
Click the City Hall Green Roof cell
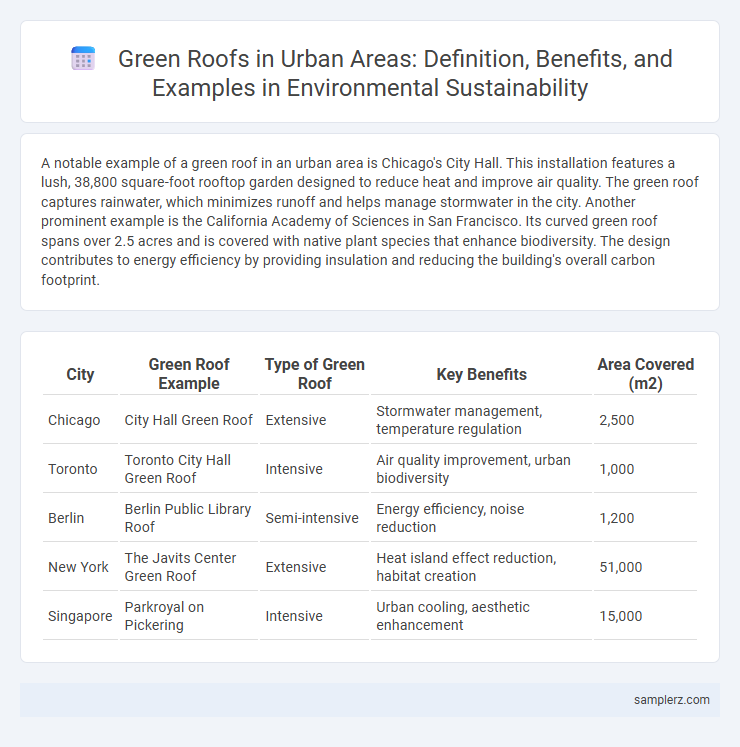pyautogui.click(x=189, y=420)
